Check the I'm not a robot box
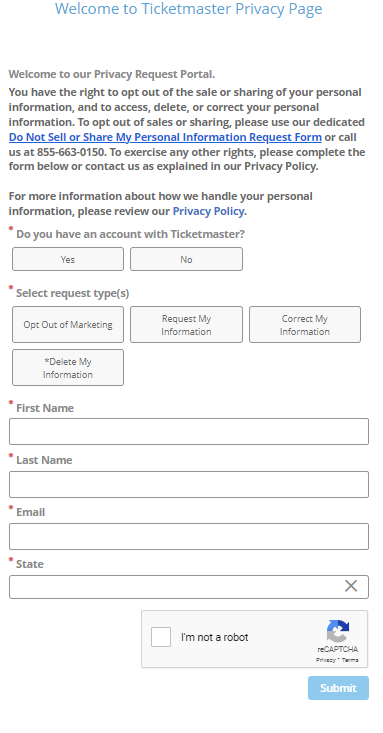This screenshot has height=733, width=383. pos(161,637)
